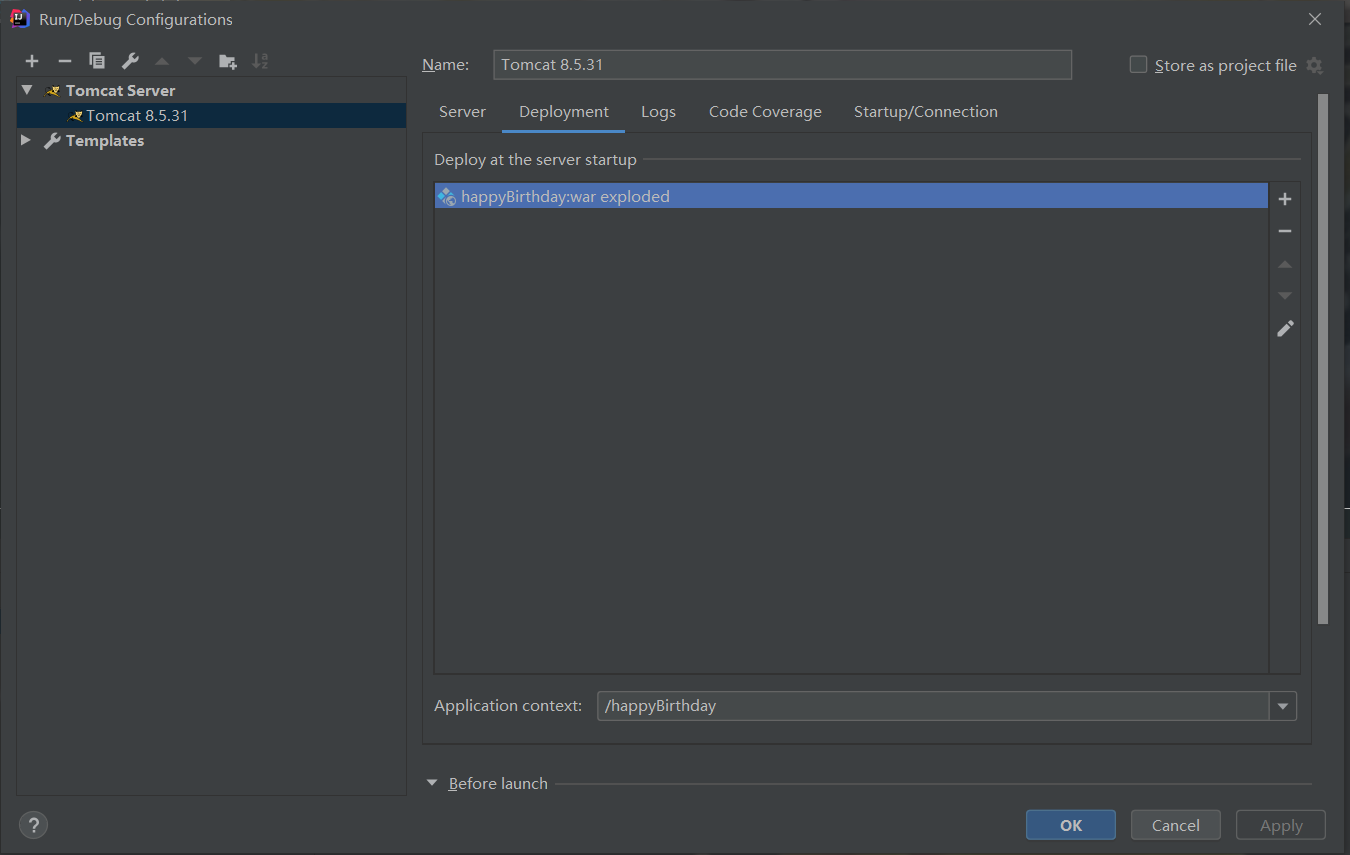
Task: Sort configurations alphabetically
Action: click(x=260, y=61)
